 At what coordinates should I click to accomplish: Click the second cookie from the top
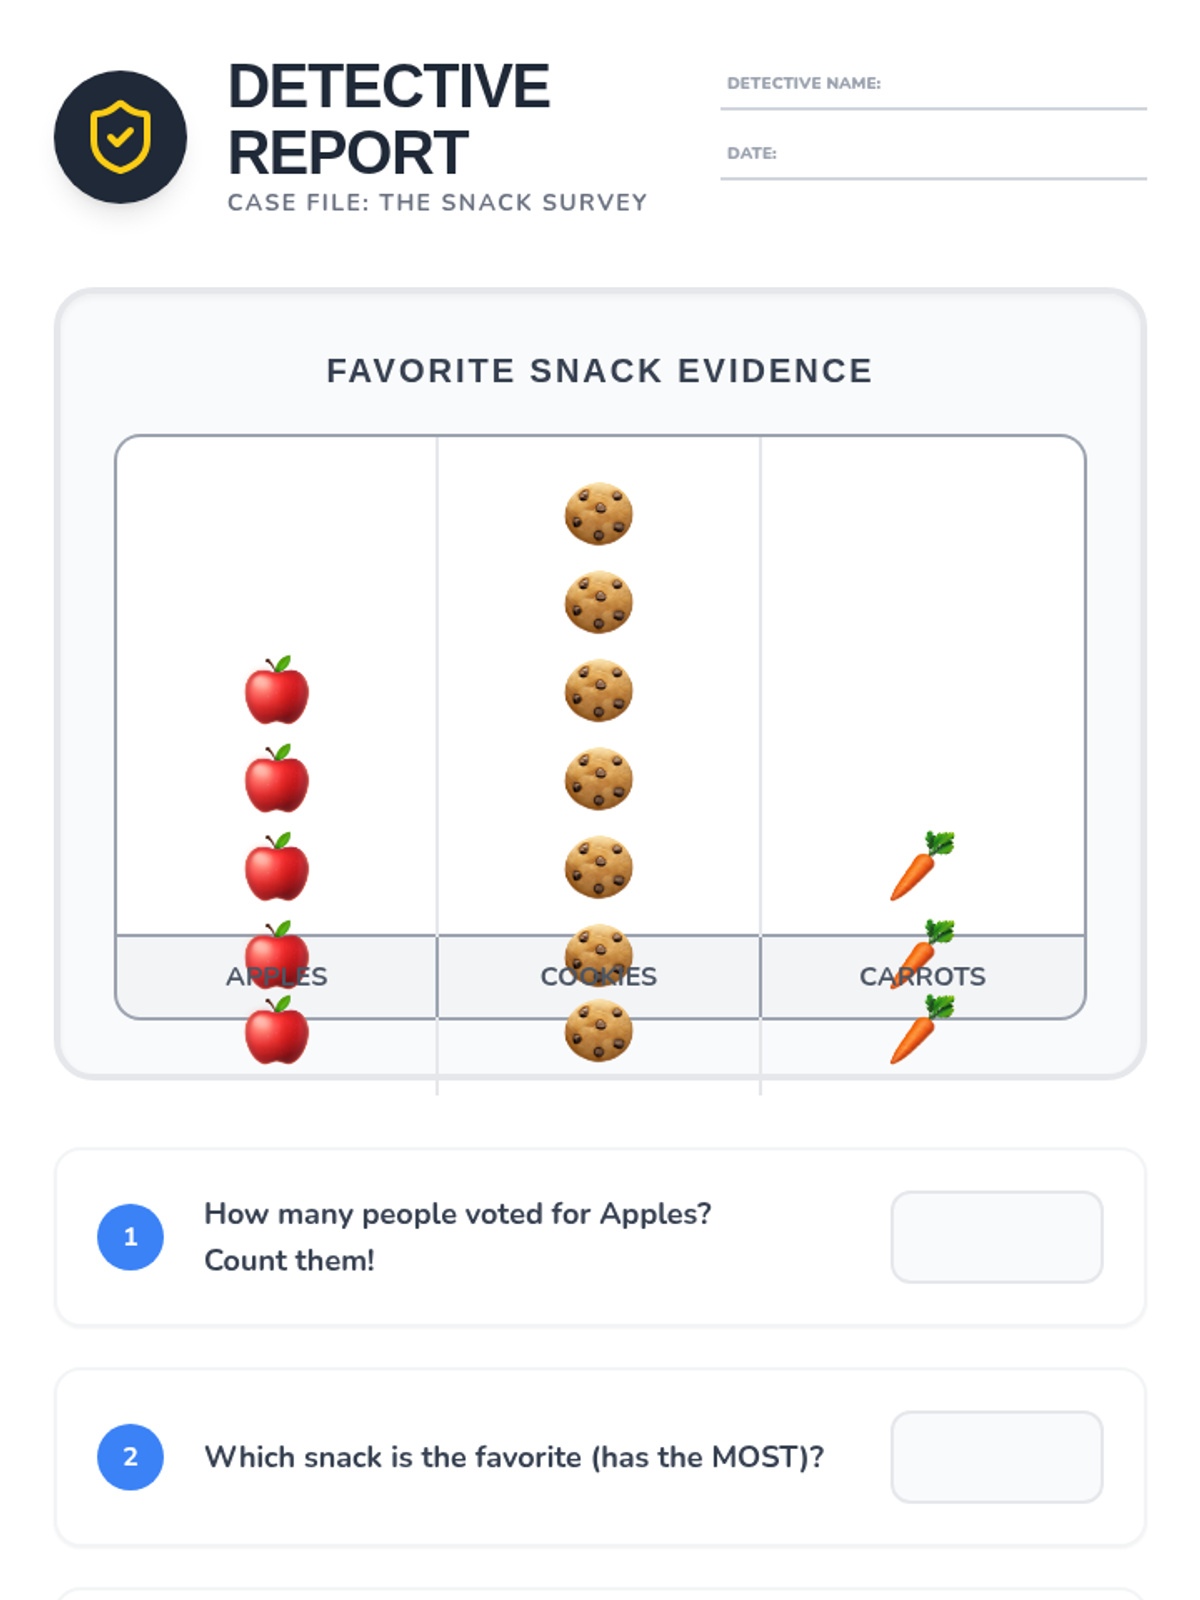(x=599, y=602)
